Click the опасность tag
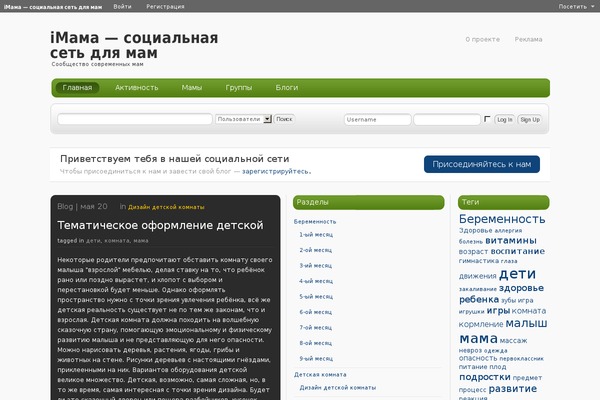 (x=478, y=359)
